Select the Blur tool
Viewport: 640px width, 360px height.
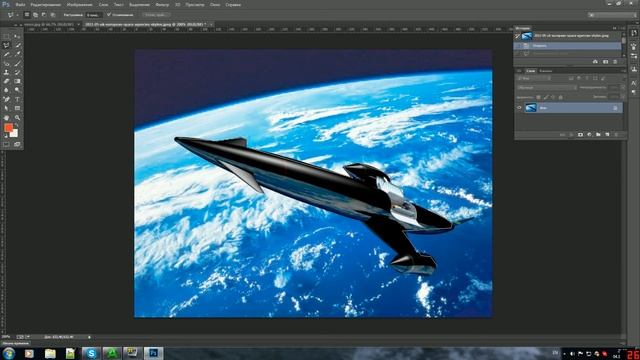[6, 90]
